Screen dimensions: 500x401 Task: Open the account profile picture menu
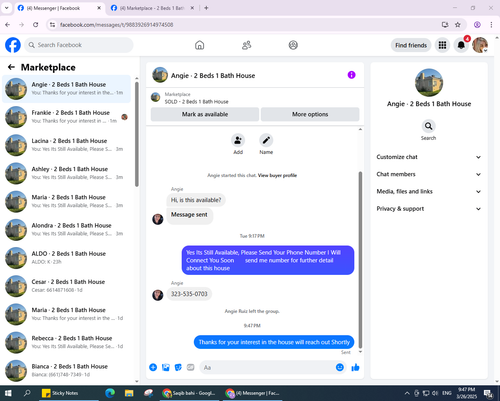[x=480, y=45]
